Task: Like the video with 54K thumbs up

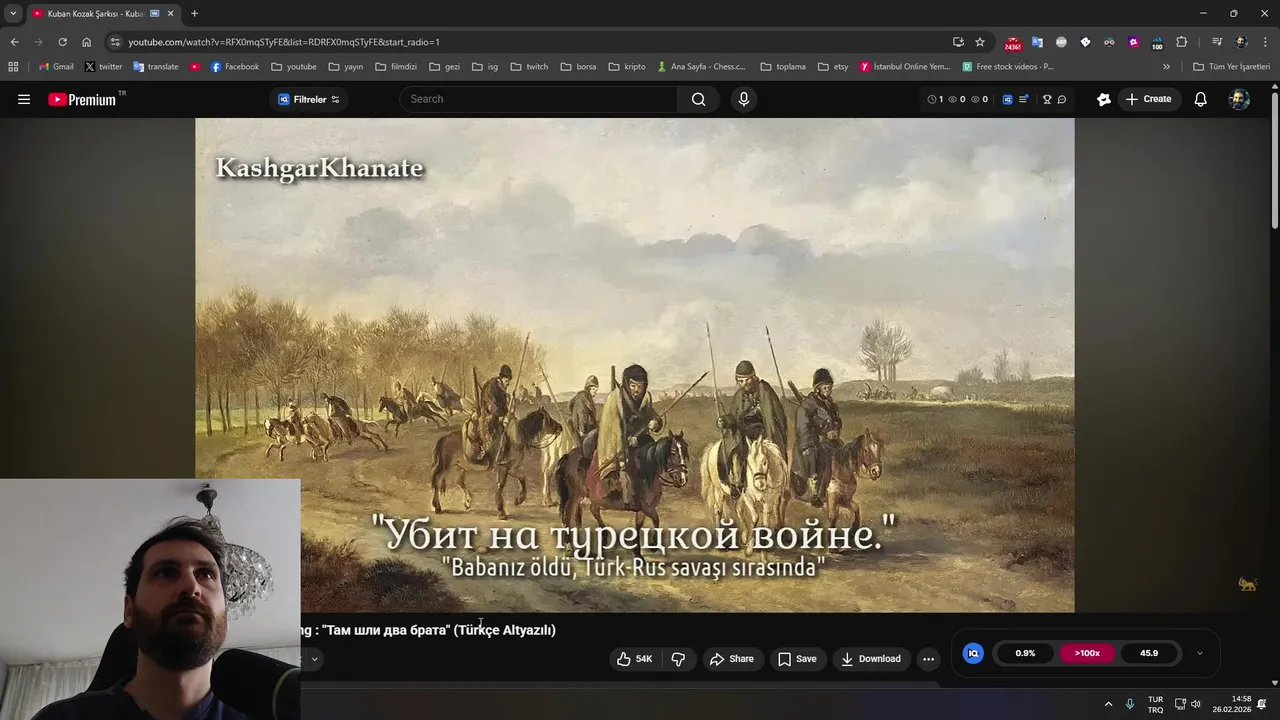Action: [634, 658]
